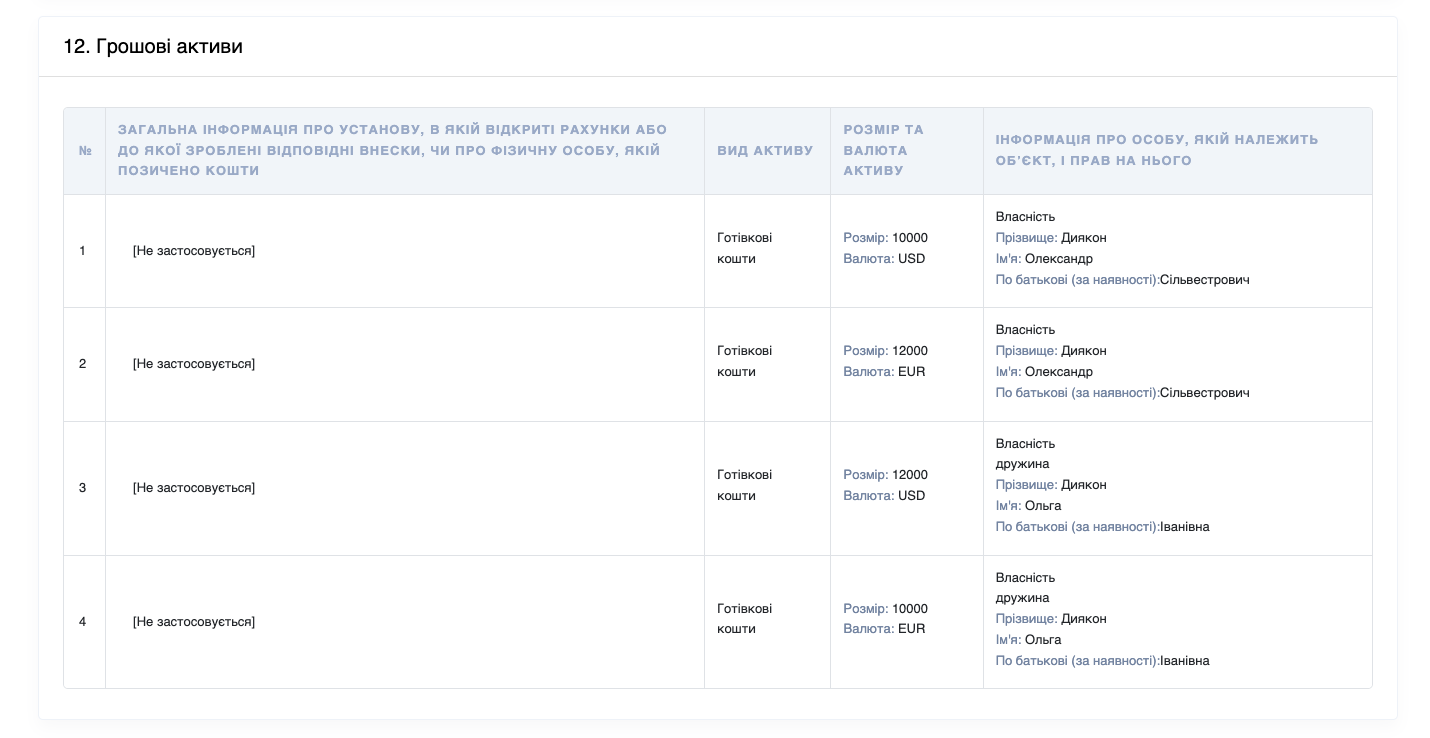Click "[Не застосовується]" in row 4

pos(194,622)
